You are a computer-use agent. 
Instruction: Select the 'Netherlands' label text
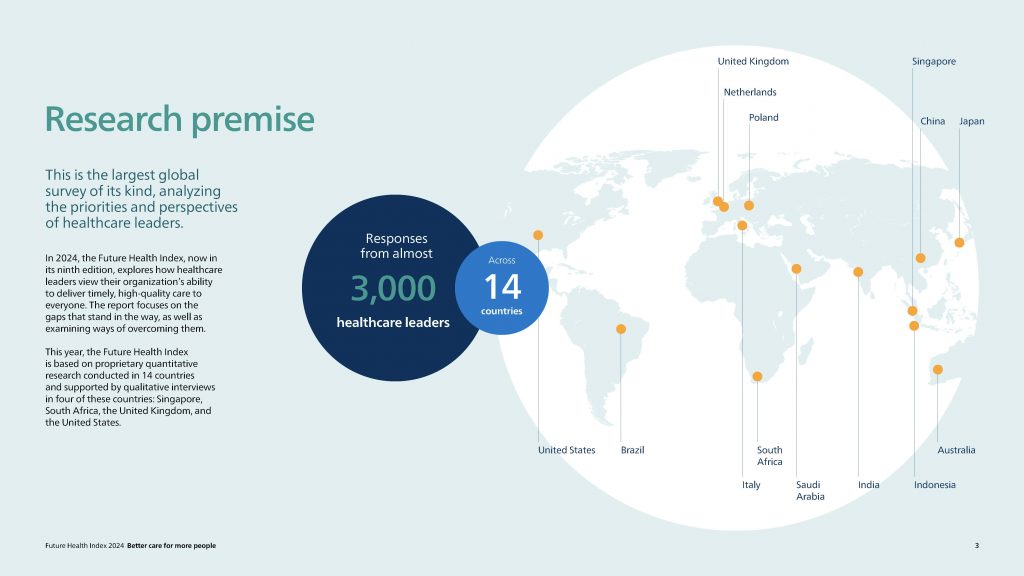(x=750, y=93)
